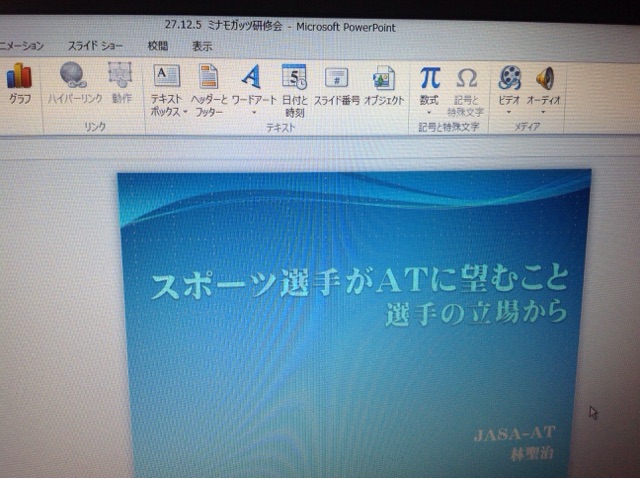Image resolution: width=640 pixels, height=479 pixels.
Task: Click the 数式 pi equation icon
Action: coord(430,78)
